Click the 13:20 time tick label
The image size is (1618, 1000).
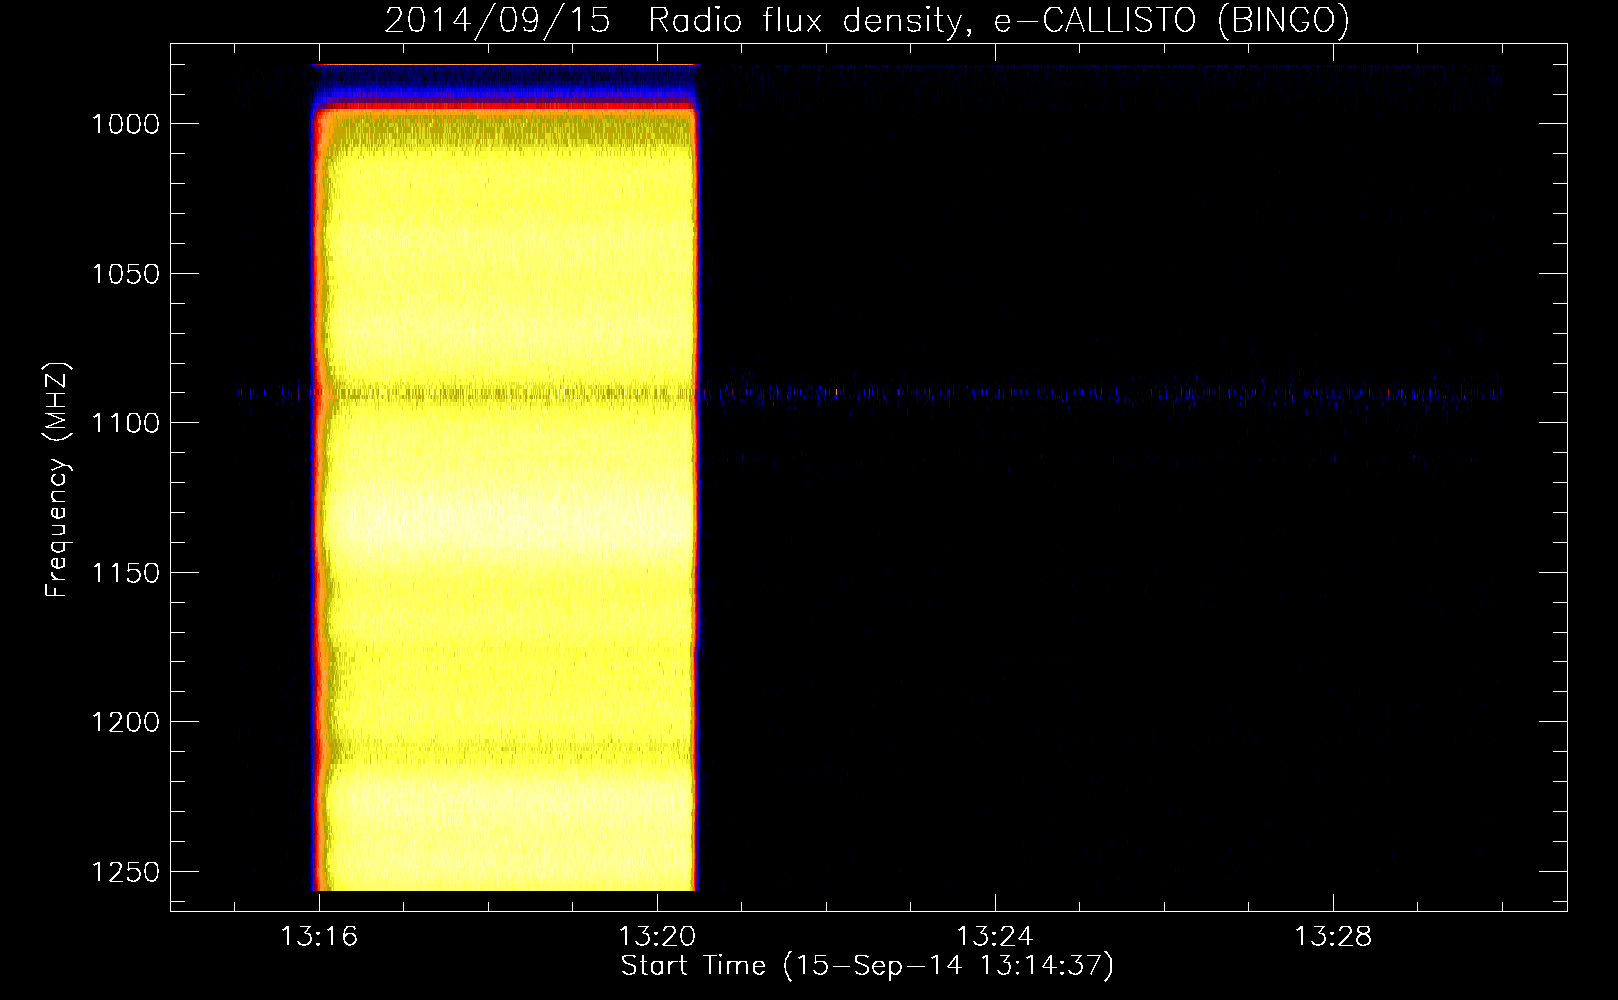click(657, 937)
